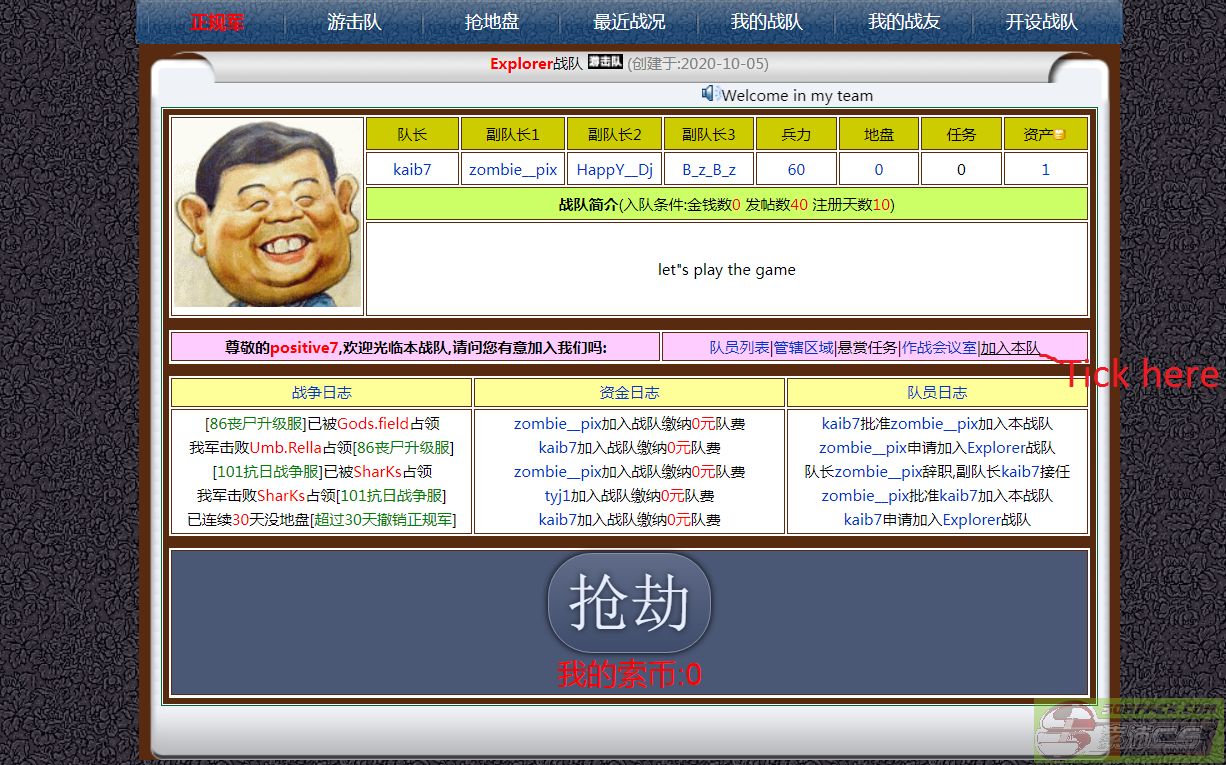This screenshot has height=765, width=1226.
Task: Click the 游击队 badge next to team name
Action: (x=605, y=62)
